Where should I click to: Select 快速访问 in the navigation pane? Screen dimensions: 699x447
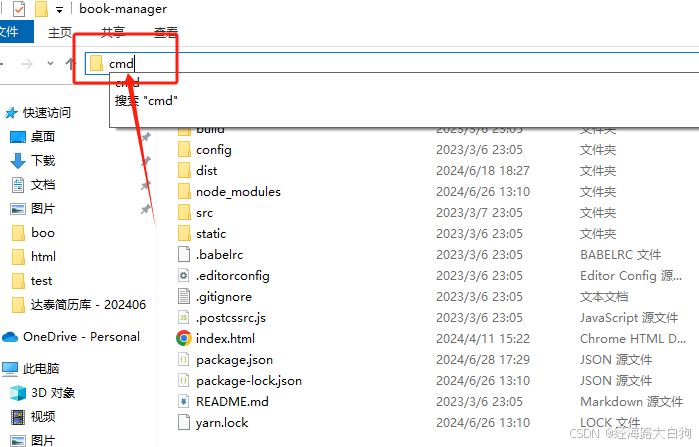(47, 113)
